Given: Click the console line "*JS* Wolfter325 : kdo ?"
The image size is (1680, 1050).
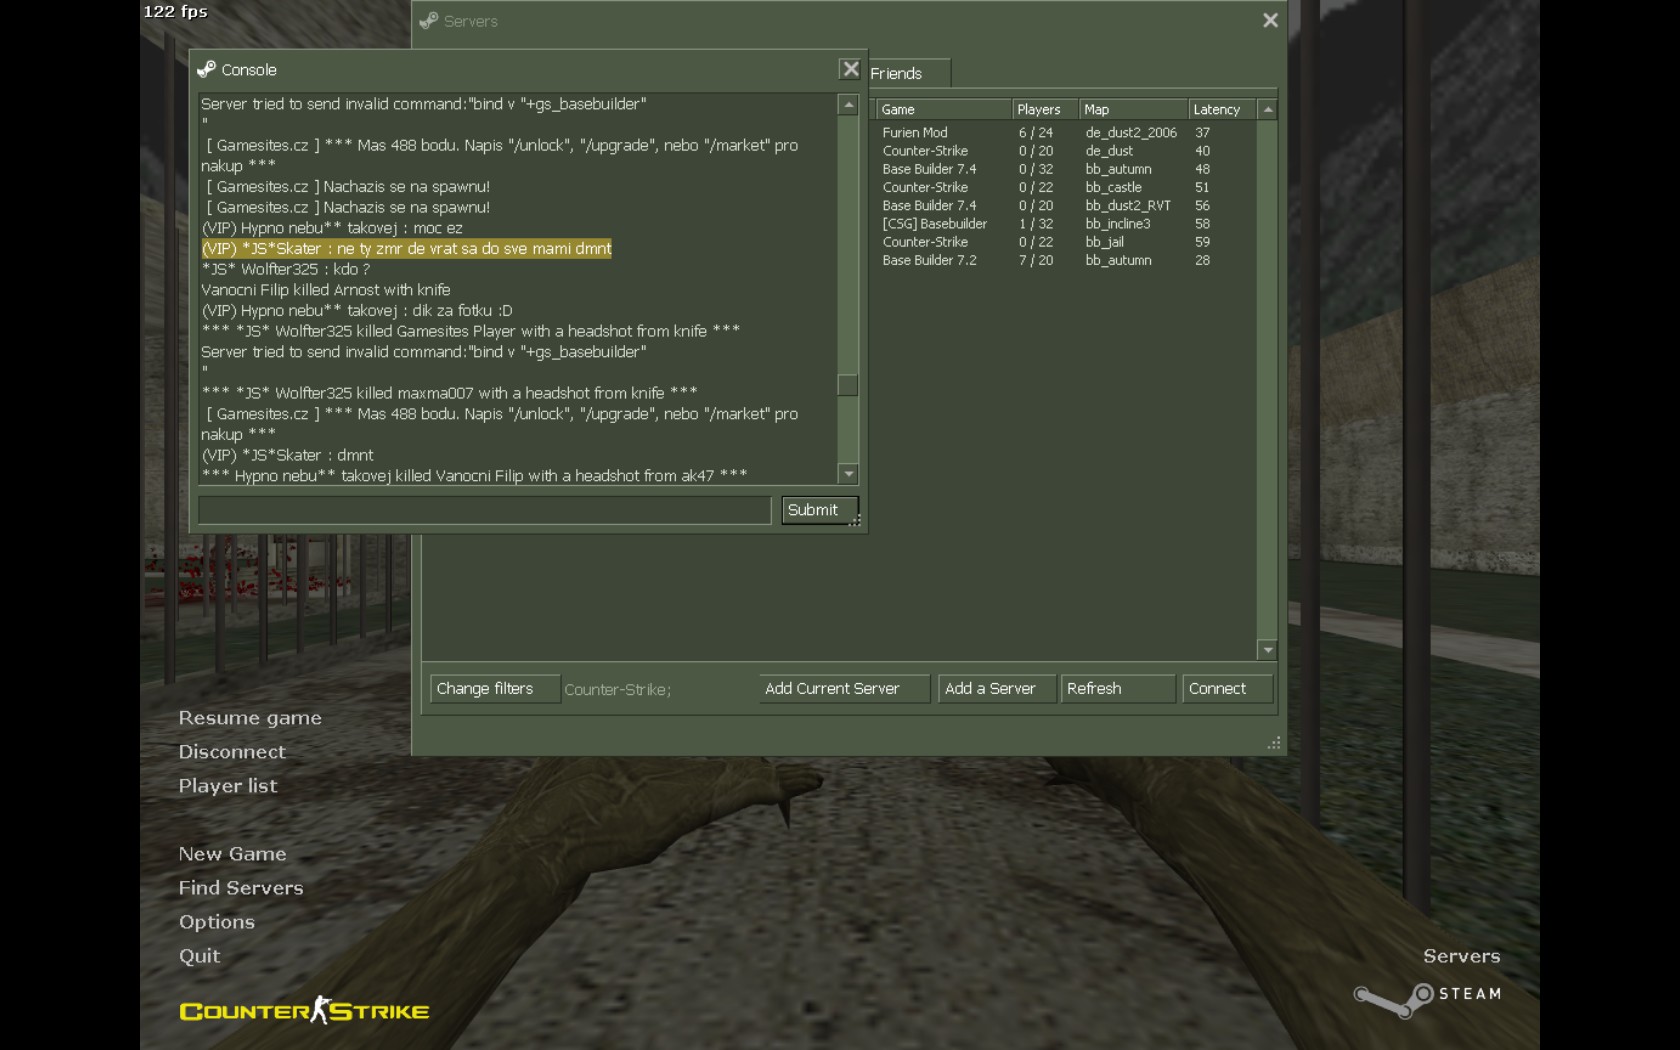Looking at the screenshot, I should point(286,269).
